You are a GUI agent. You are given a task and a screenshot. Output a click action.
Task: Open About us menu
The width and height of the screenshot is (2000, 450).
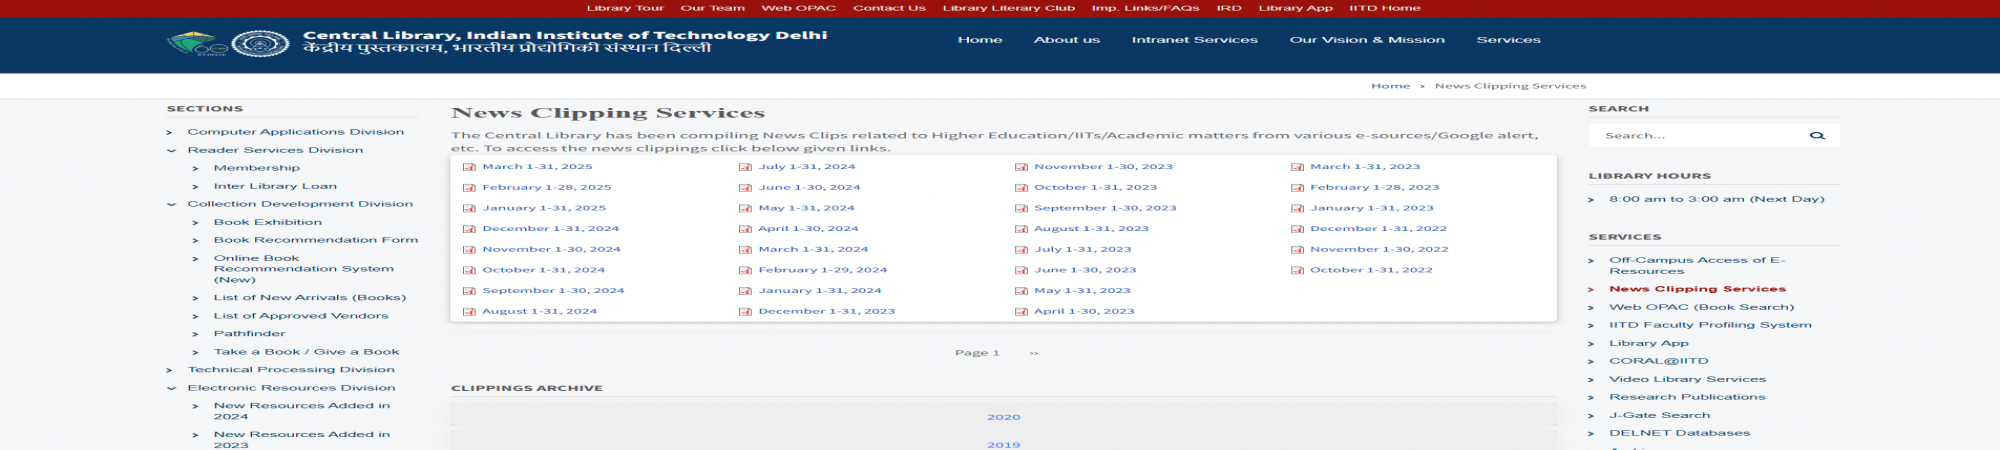[x=1067, y=40]
